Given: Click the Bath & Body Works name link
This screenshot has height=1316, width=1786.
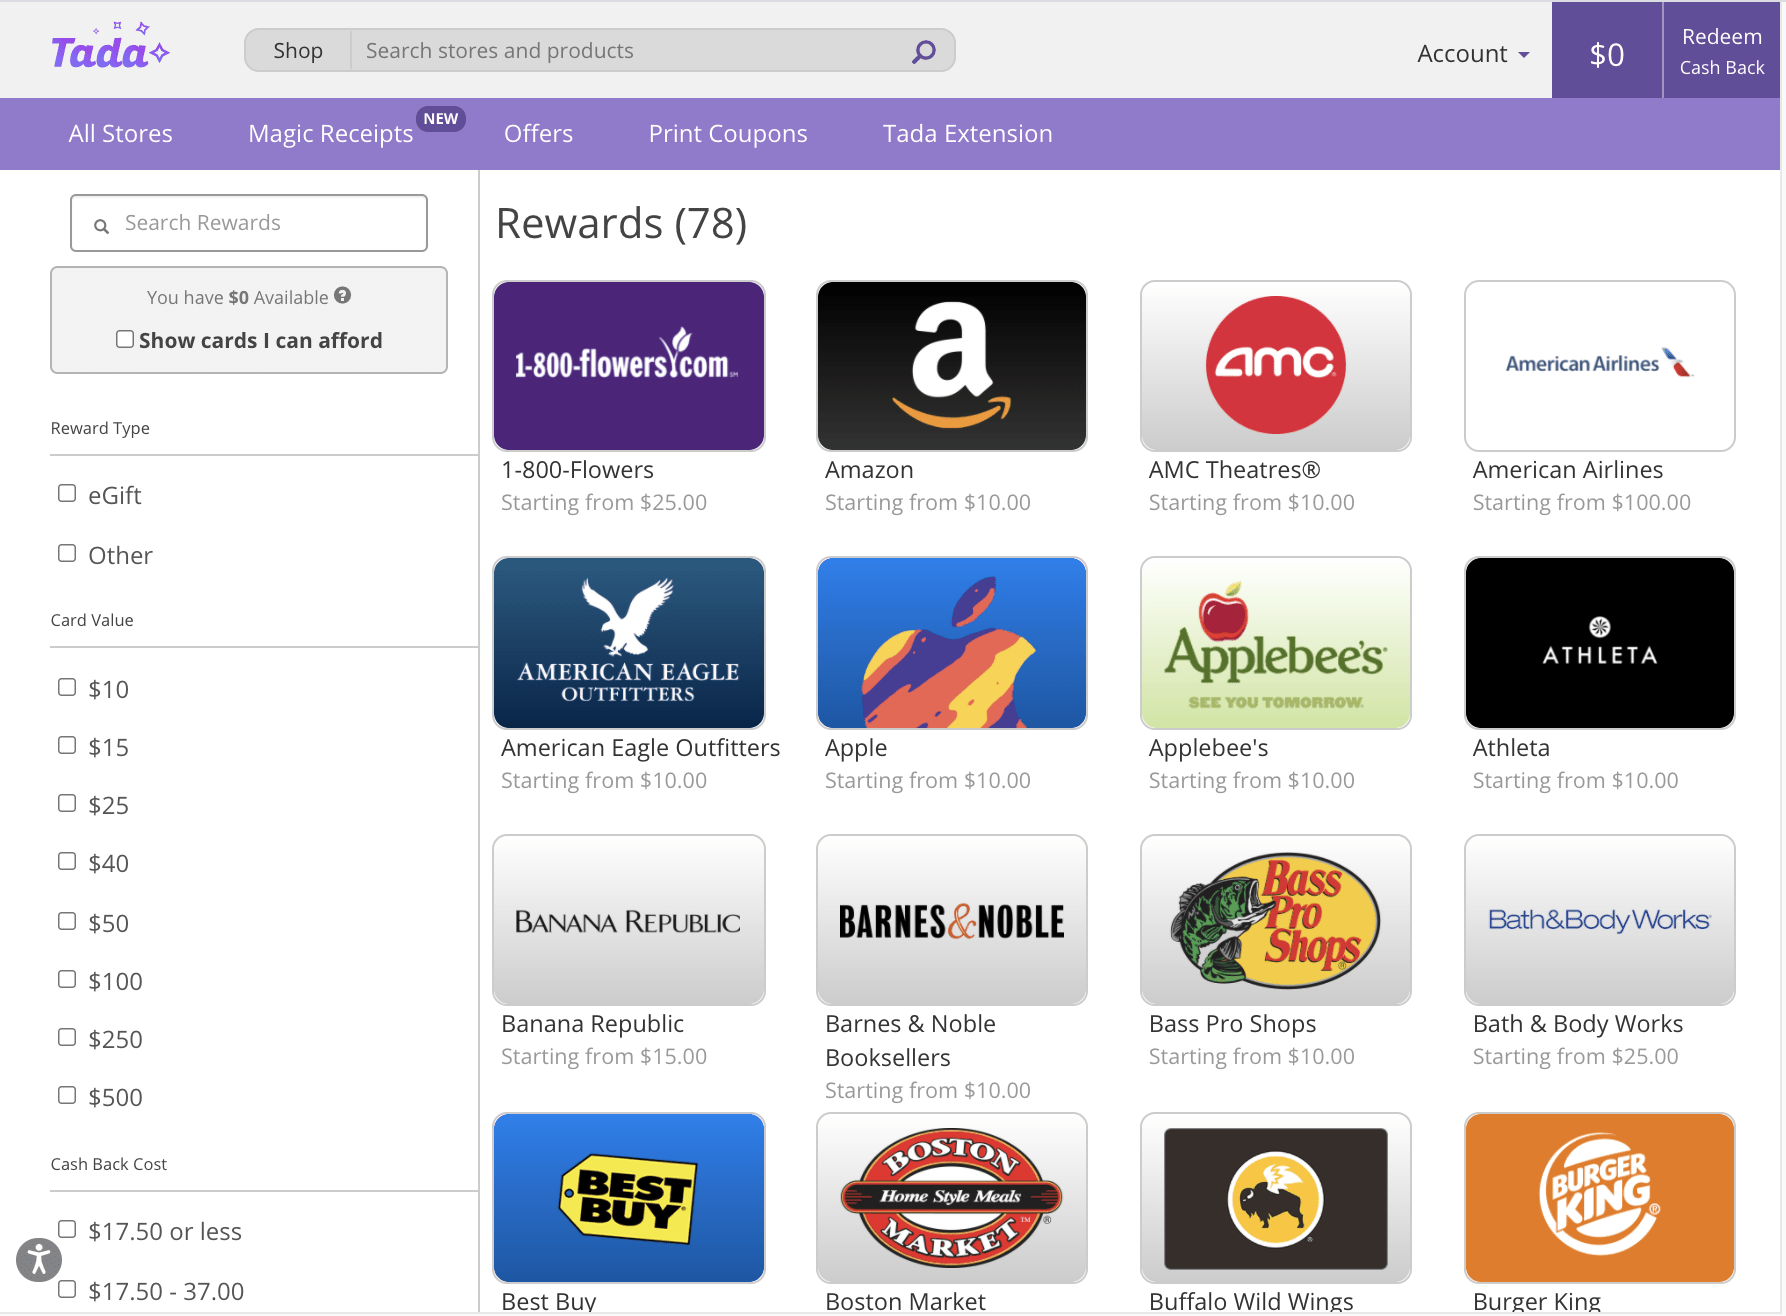Looking at the screenshot, I should tap(1577, 1024).
